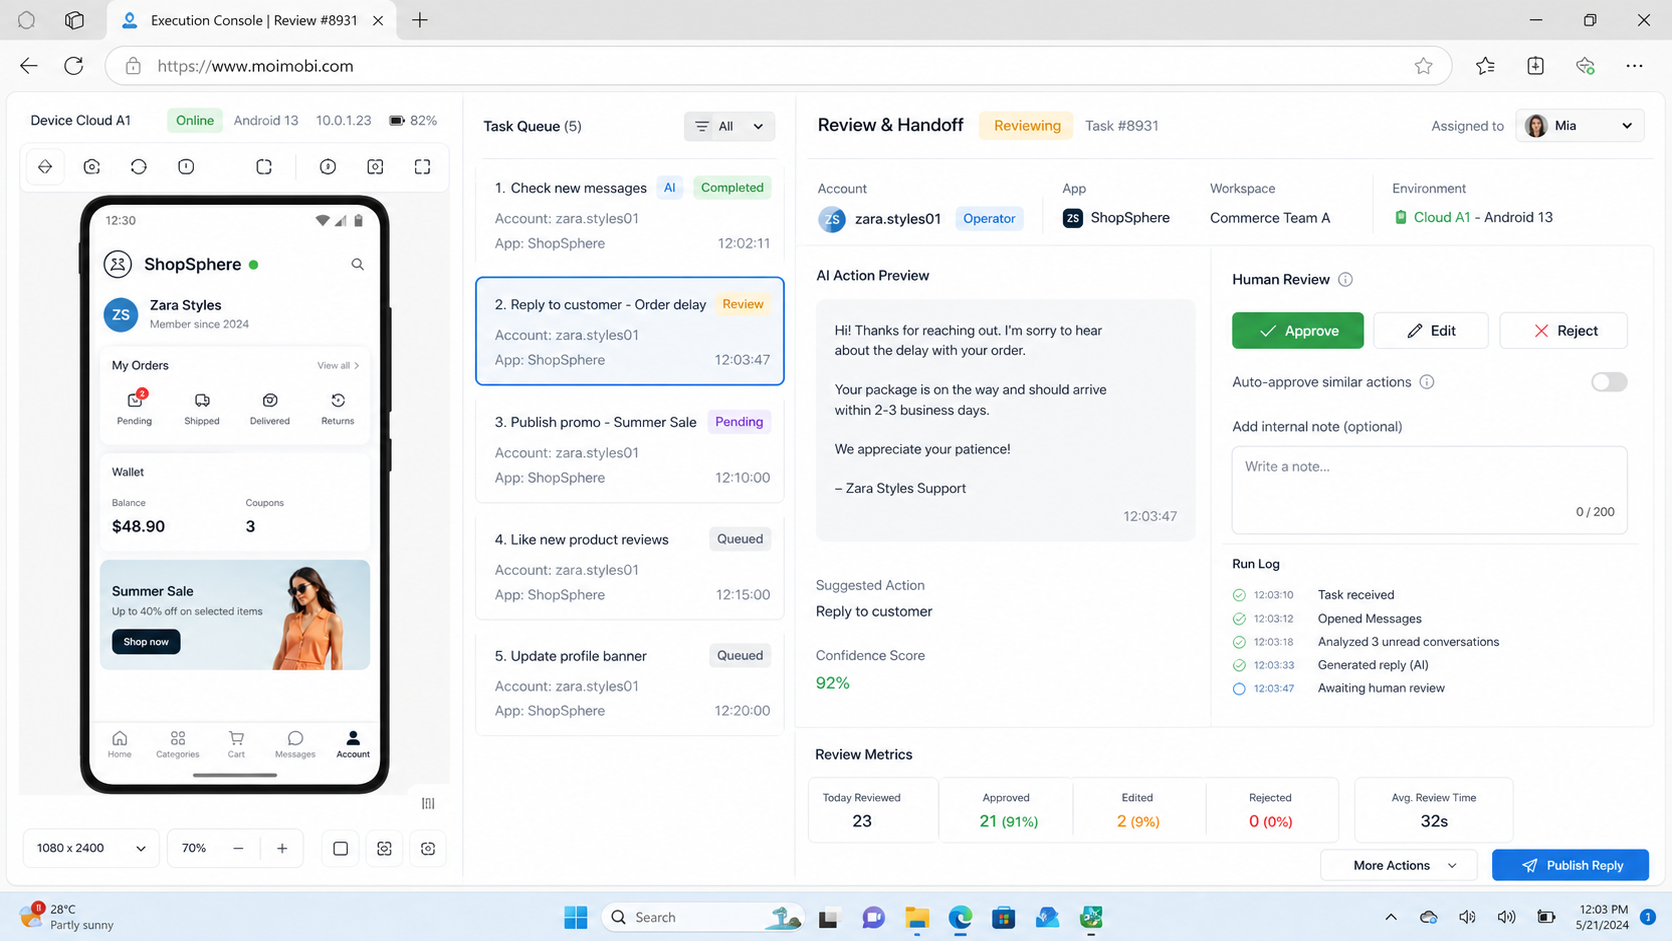The height and width of the screenshot is (941, 1672).
Task: Click the taskbar volume icon
Action: click(1506, 917)
